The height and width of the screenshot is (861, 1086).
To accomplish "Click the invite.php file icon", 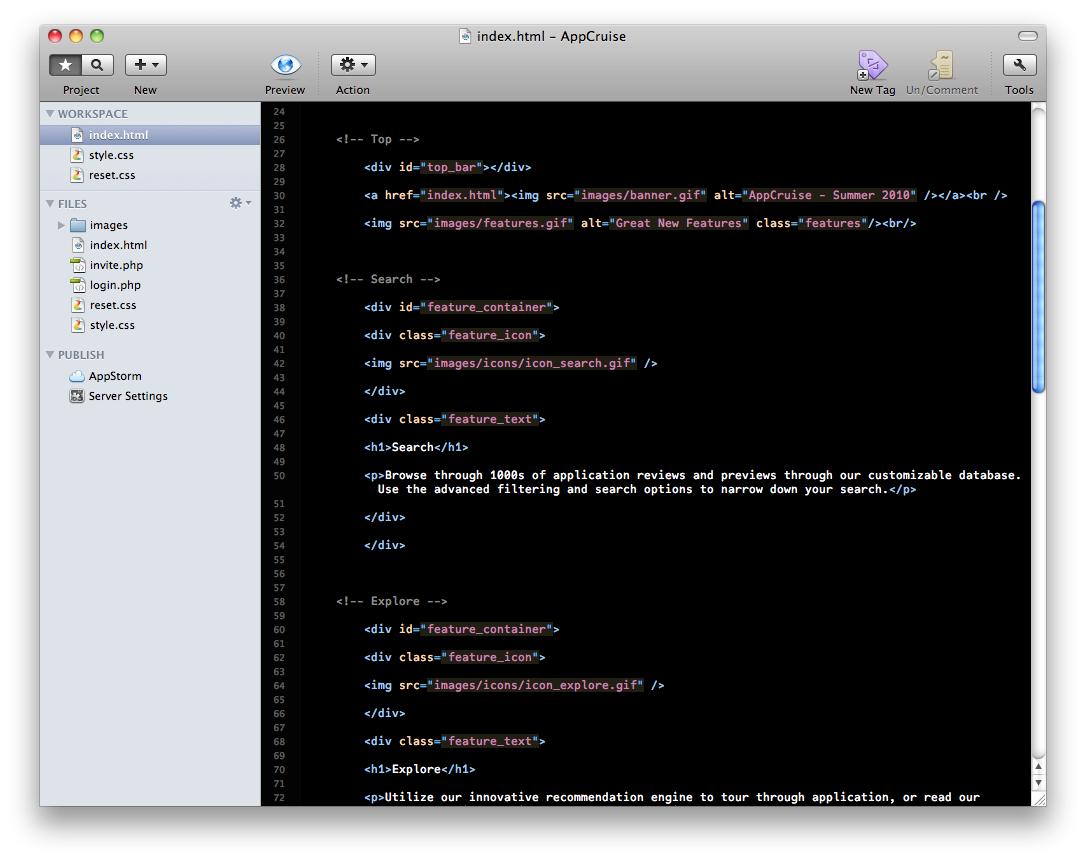I will pos(78,265).
